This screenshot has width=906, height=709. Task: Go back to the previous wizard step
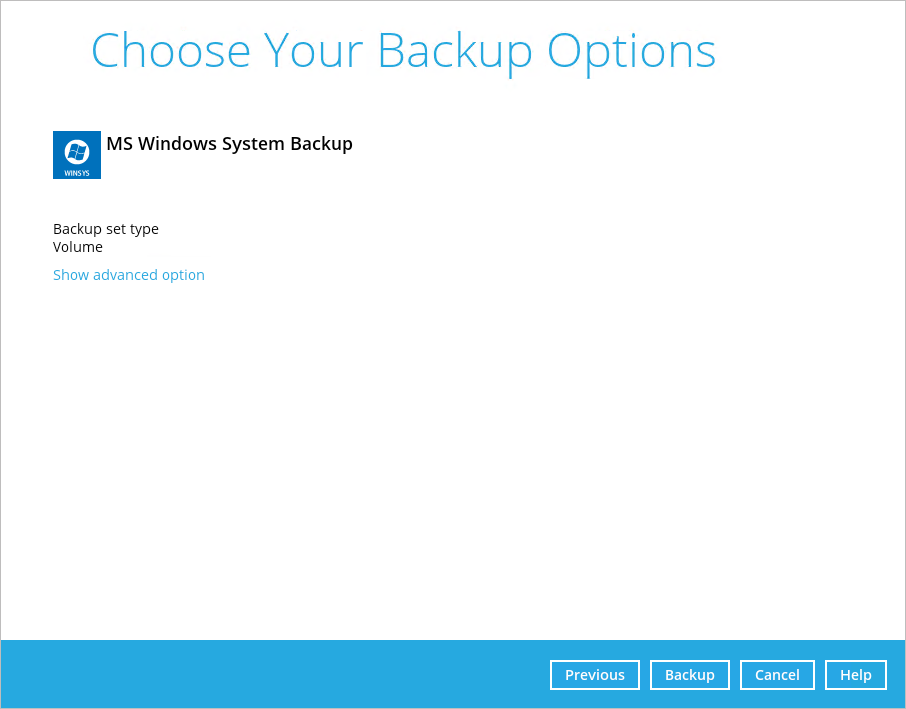594,674
